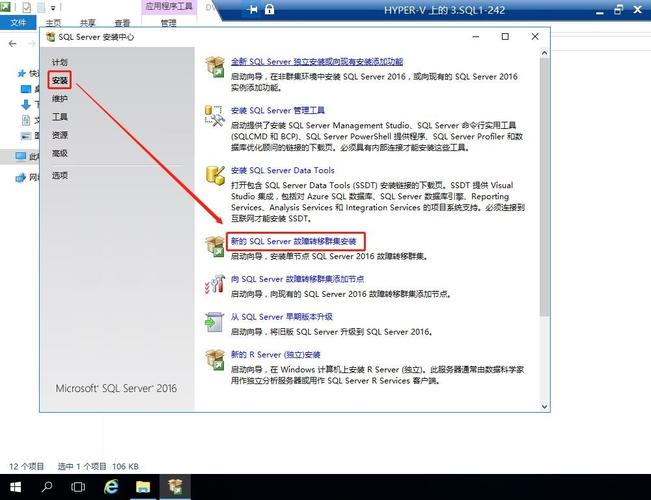Click the upgrade from earlier version icon
Screen dimensions: 651x500
(215, 322)
